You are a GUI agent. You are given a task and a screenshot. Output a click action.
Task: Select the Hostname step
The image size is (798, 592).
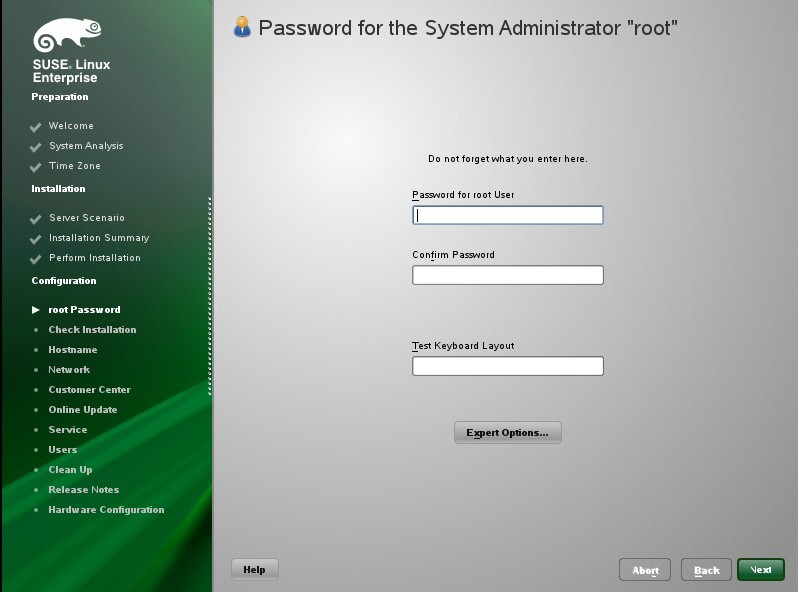click(x=73, y=350)
